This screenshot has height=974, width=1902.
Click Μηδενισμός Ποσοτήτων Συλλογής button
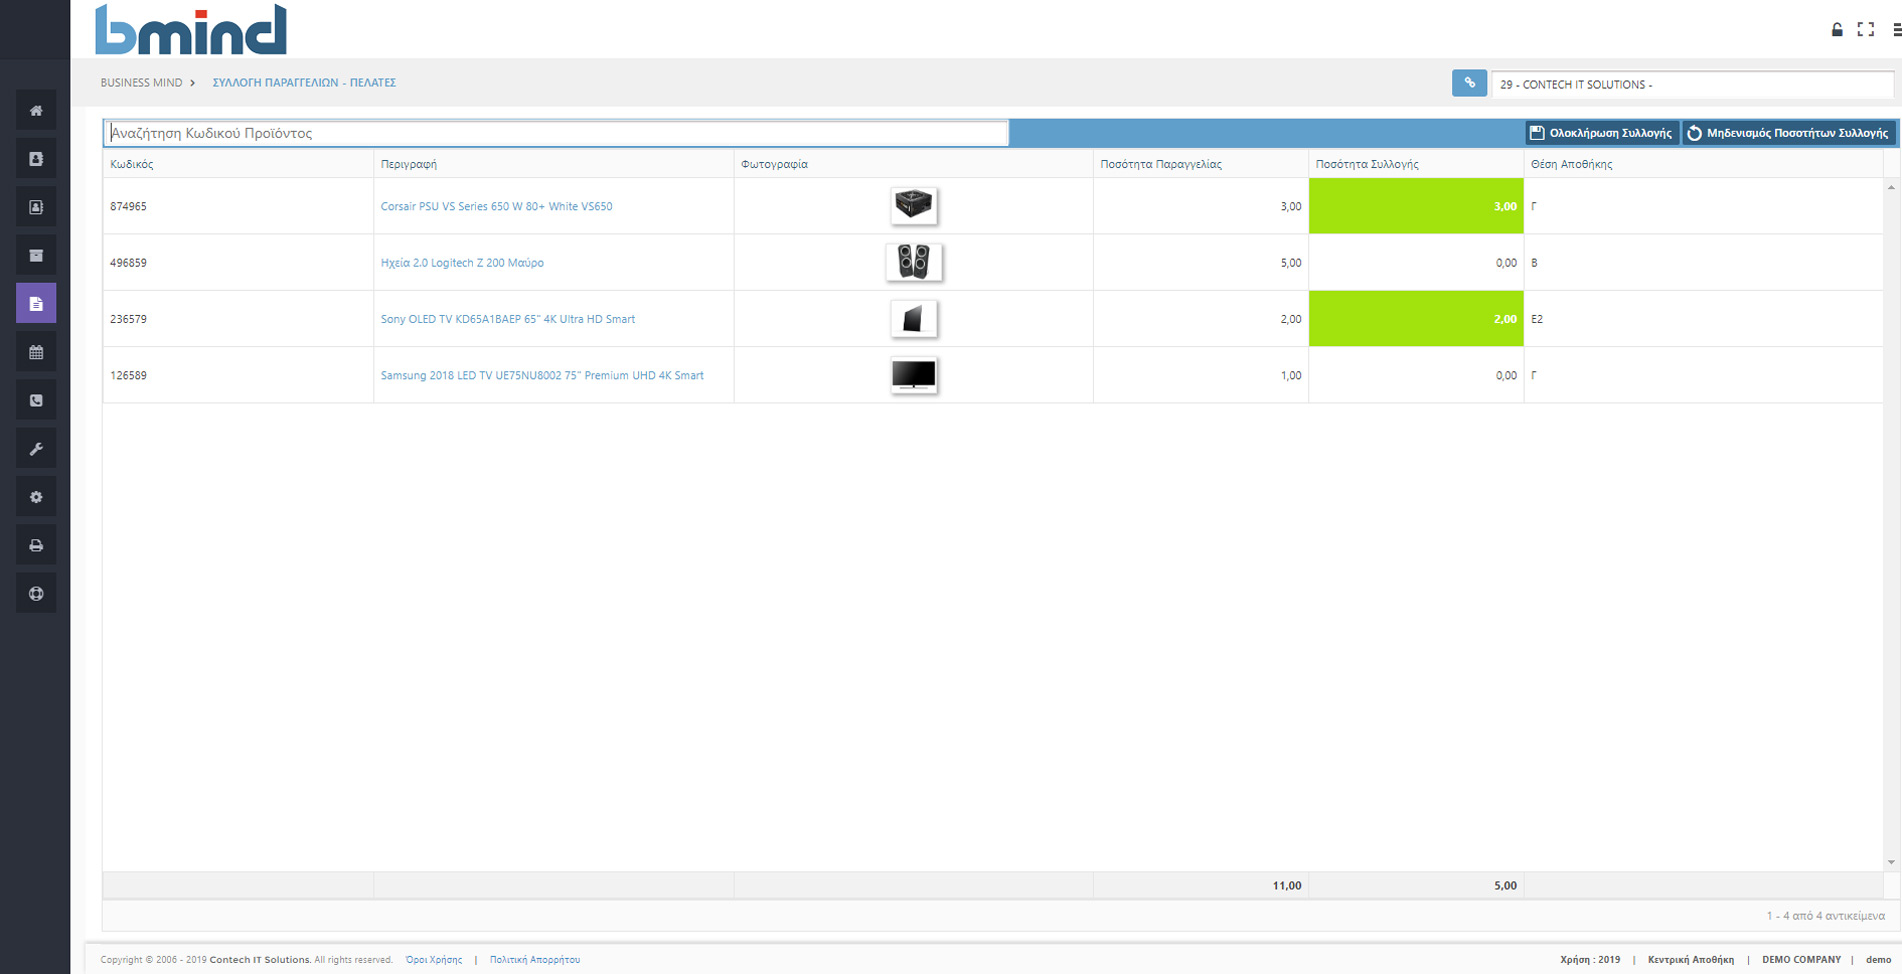click(1788, 133)
